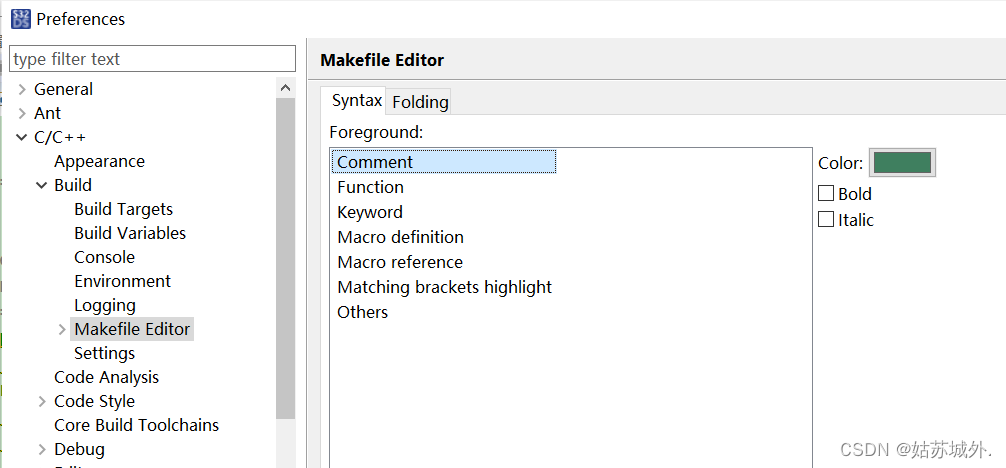Expand the Debug tree node
This screenshot has height=468, width=1006.
pos(42,449)
